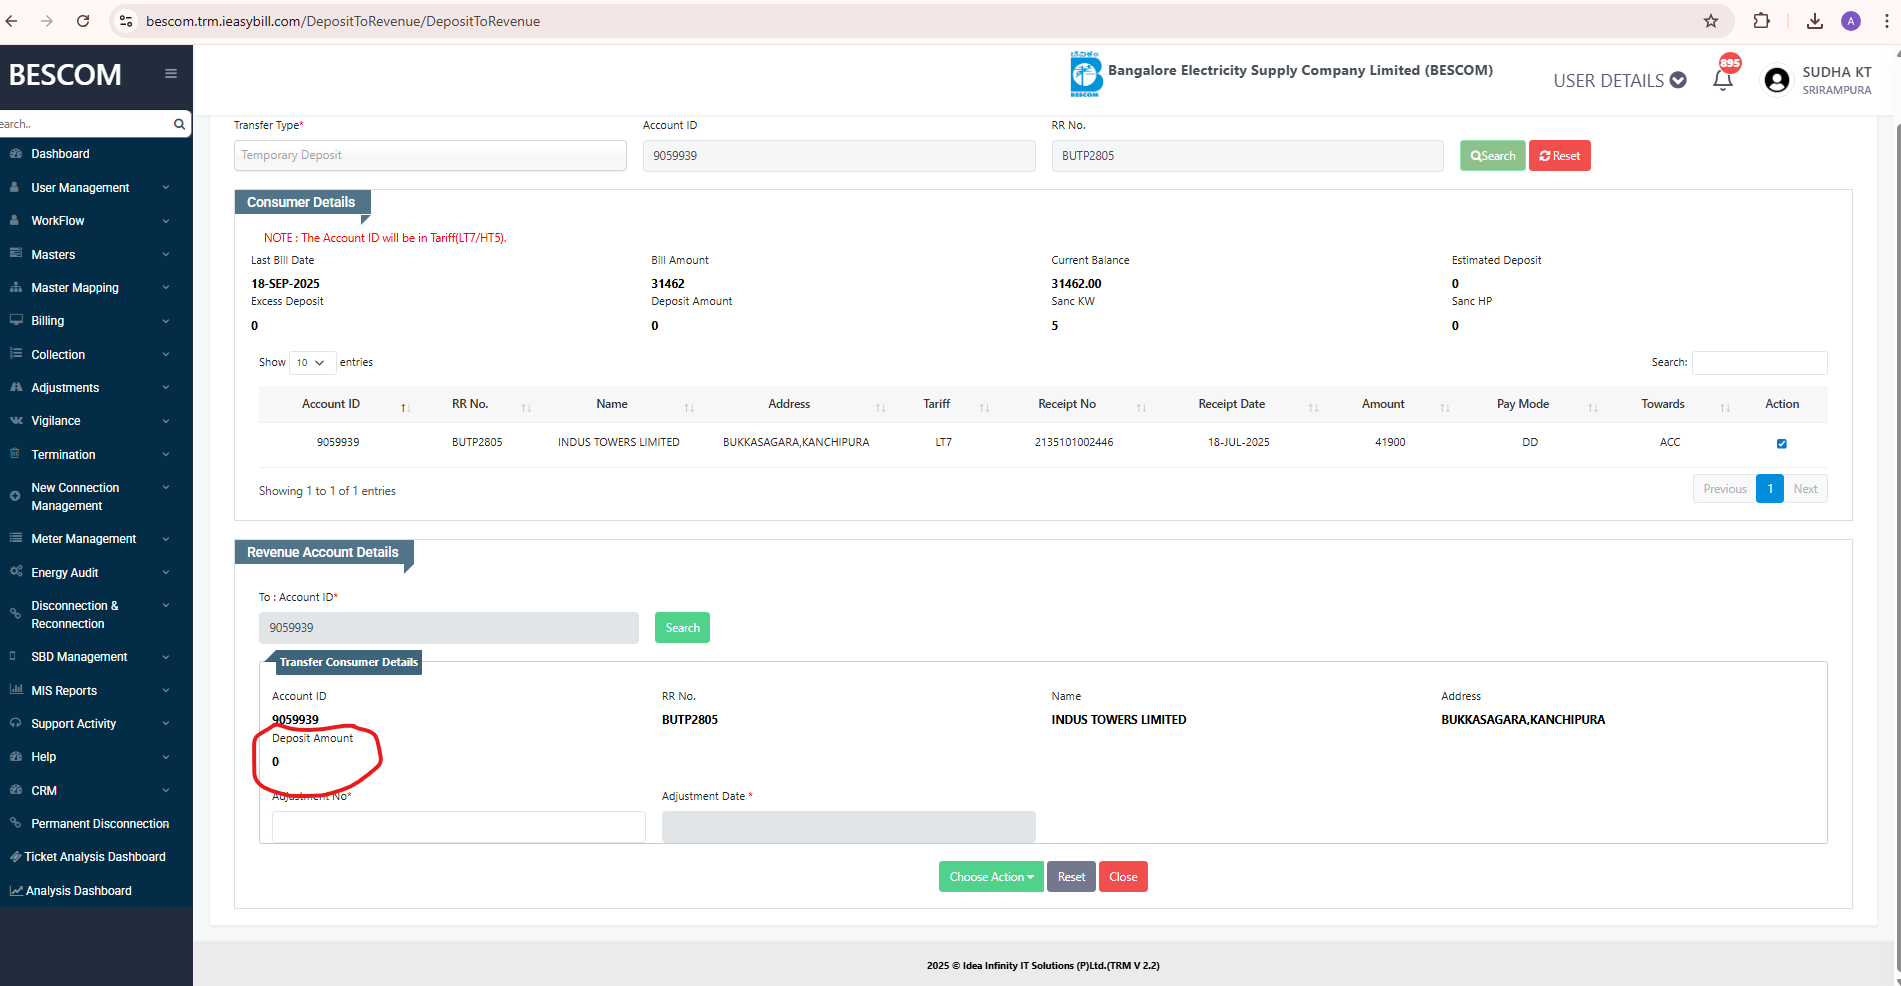Open the Show entries count dropdown
This screenshot has width=1901, height=986.
tap(311, 363)
